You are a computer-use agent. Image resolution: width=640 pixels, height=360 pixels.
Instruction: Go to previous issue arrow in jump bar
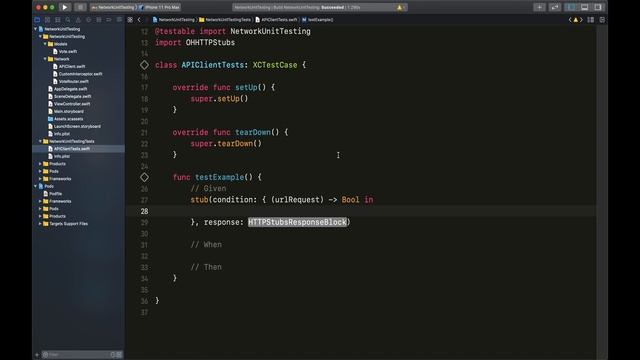[x=570, y=20]
